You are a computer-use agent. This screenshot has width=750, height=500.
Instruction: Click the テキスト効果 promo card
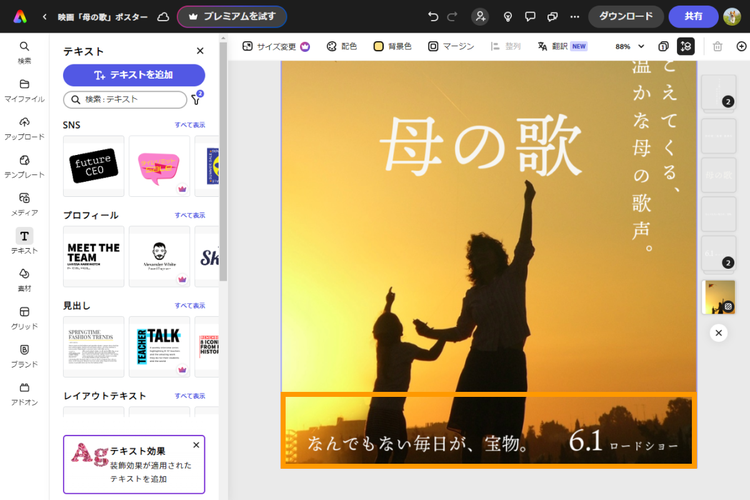[134, 464]
